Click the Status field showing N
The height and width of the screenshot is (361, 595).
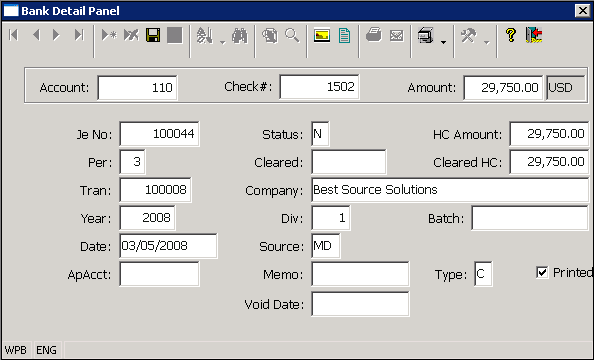pos(320,134)
